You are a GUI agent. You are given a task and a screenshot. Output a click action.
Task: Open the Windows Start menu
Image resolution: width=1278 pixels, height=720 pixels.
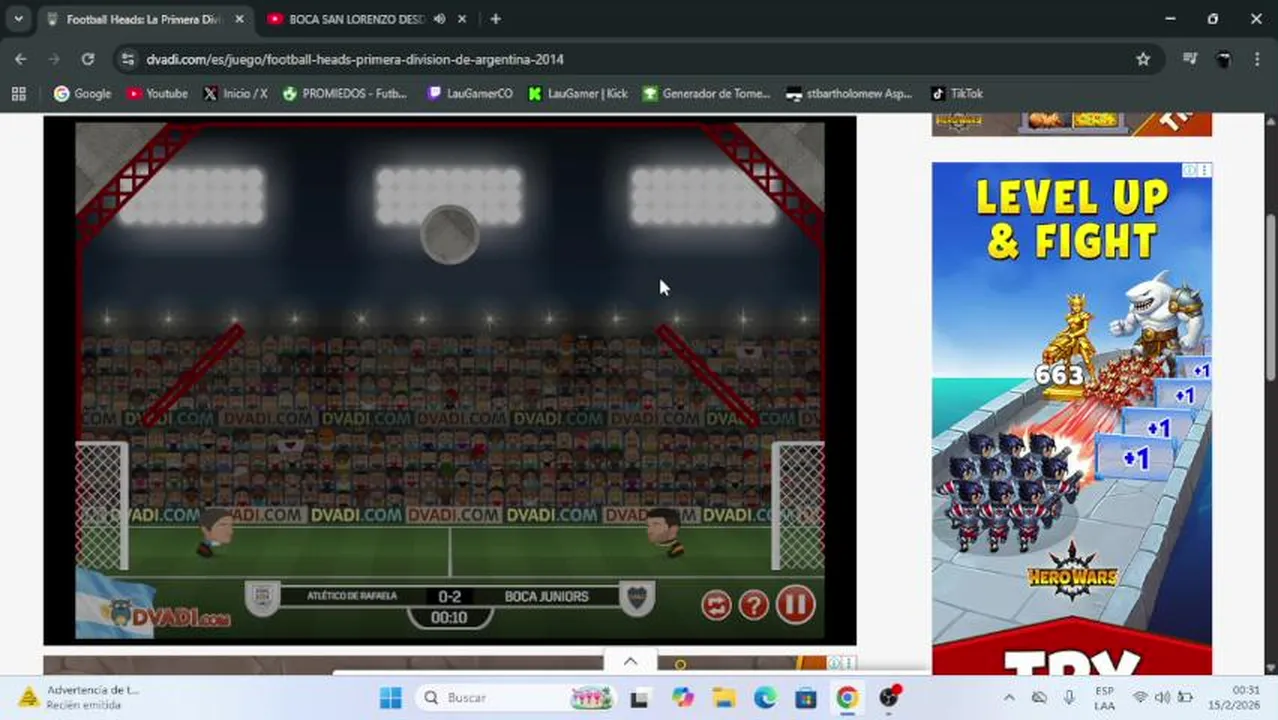391,698
